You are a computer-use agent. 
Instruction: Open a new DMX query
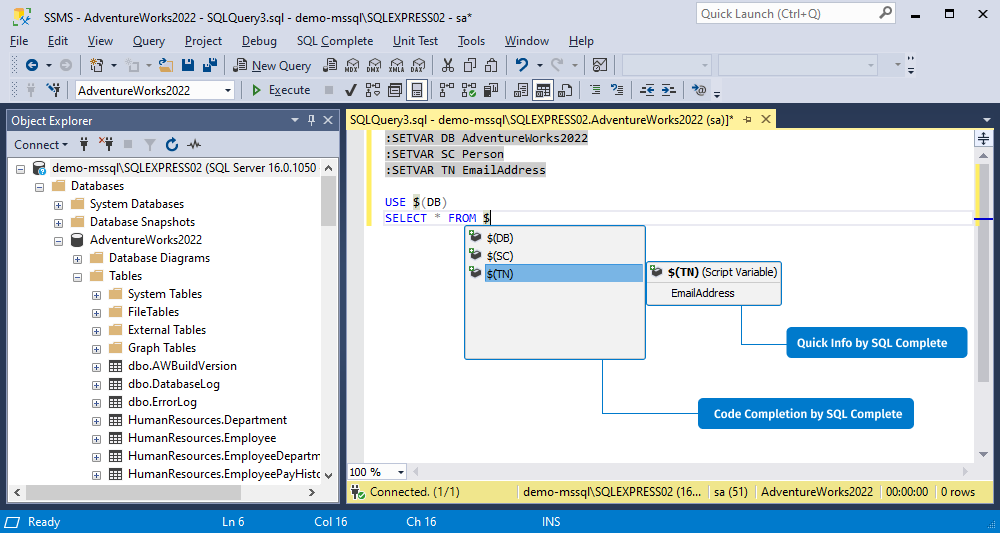click(374, 65)
